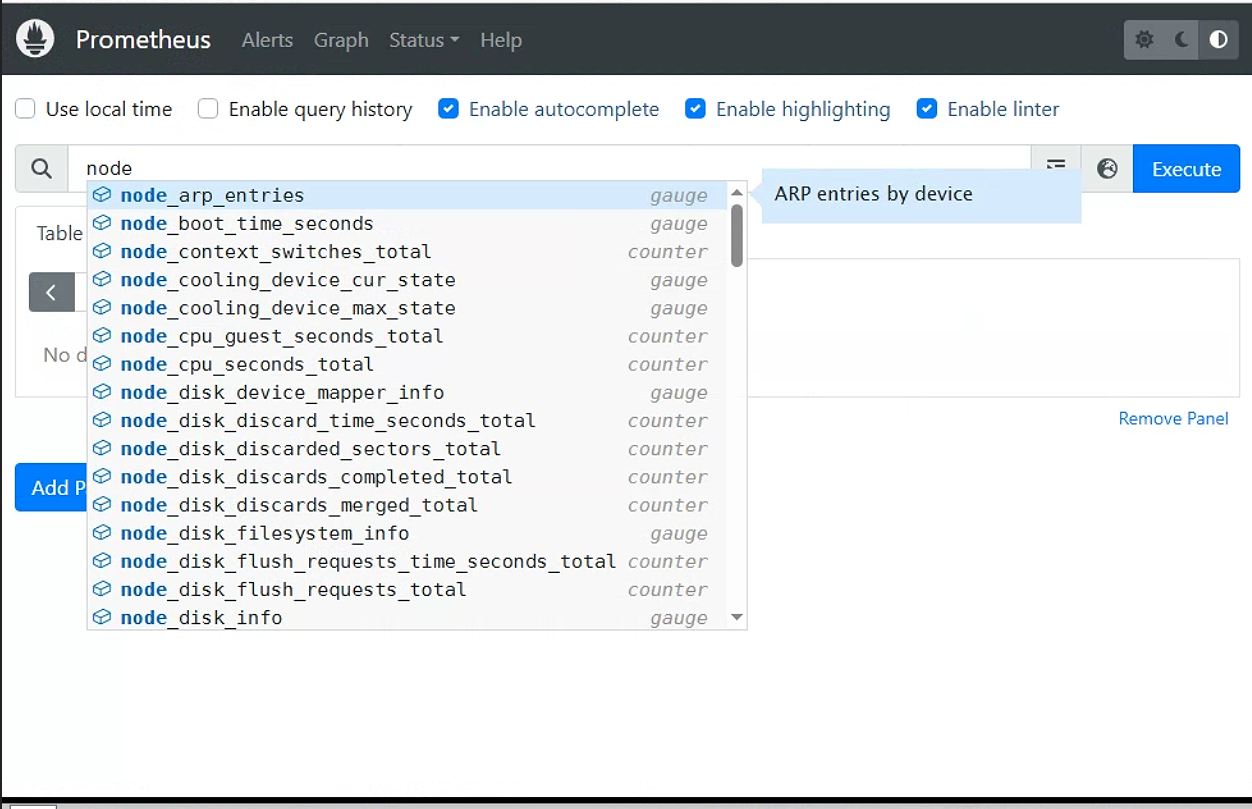The image size is (1252, 809).
Task: Click the Execute button
Action: coord(1186,169)
